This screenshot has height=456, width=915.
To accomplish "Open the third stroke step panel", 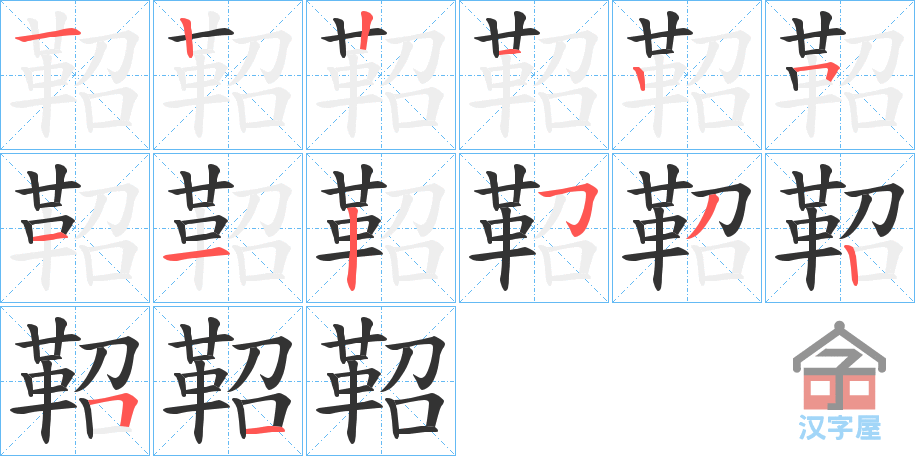I will [380, 75].
